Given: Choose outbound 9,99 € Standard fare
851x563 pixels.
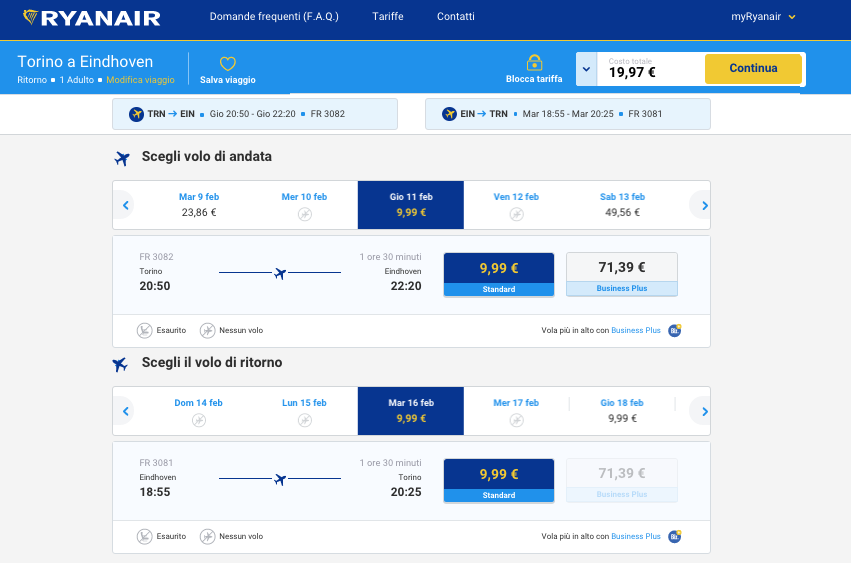Looking at the screenshot, I should (499, 275).
